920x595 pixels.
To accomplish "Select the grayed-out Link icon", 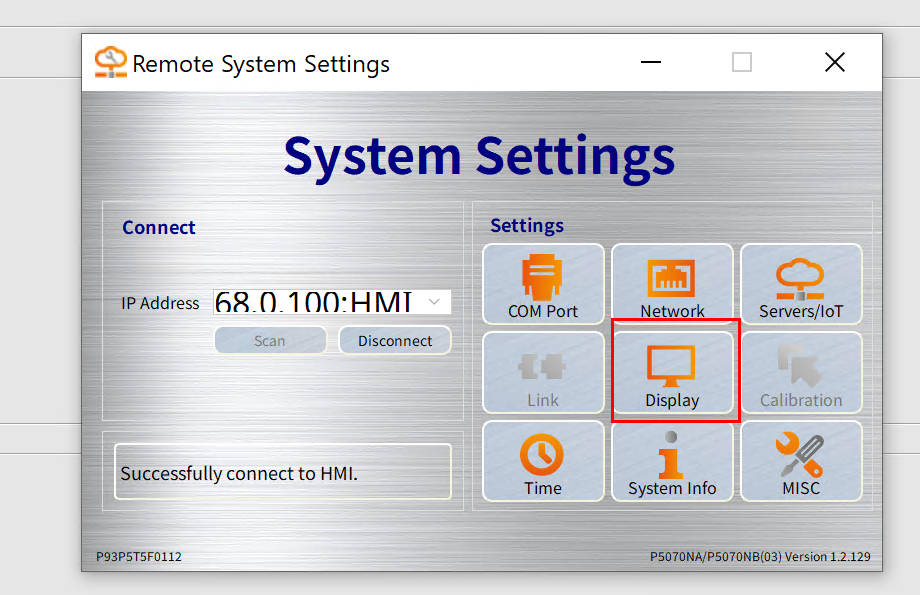I will coord(543,372).
